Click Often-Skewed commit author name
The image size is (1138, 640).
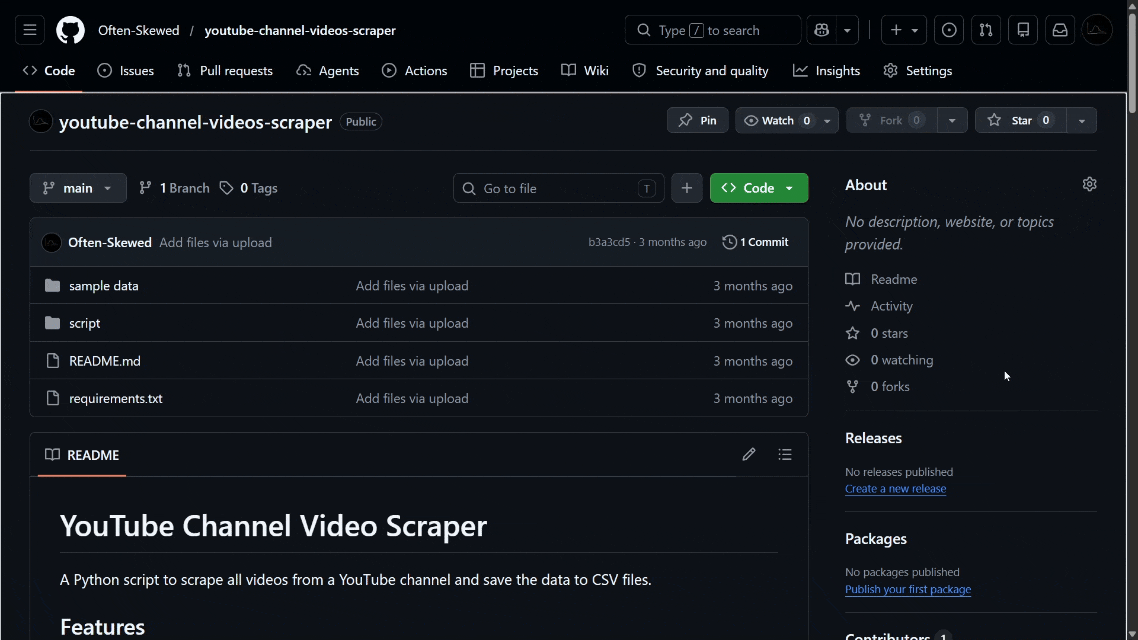(110, 242)
